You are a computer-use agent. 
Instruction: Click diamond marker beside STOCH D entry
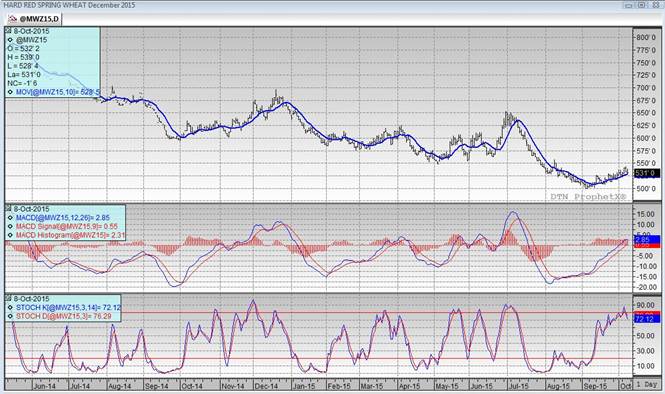[10, 316]
